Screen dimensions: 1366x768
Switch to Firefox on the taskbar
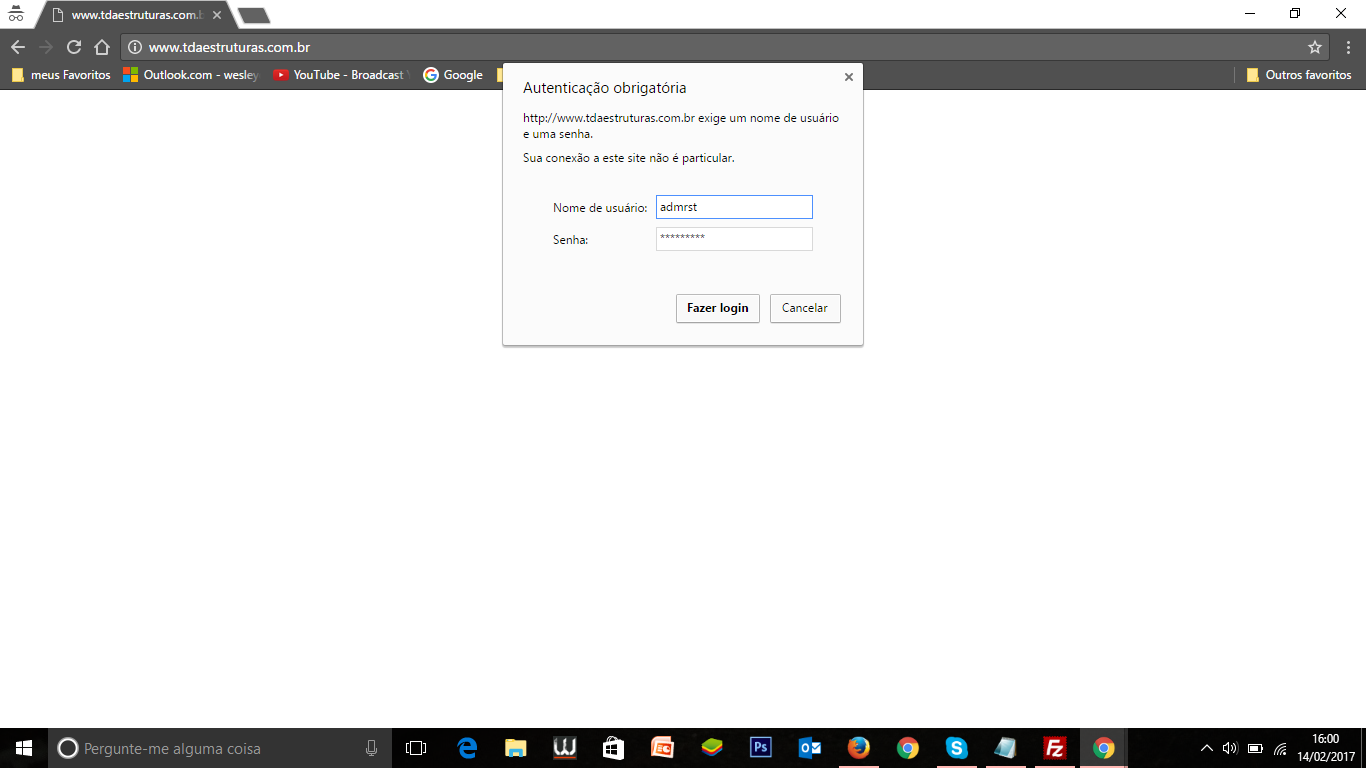[x=859, y=748]
